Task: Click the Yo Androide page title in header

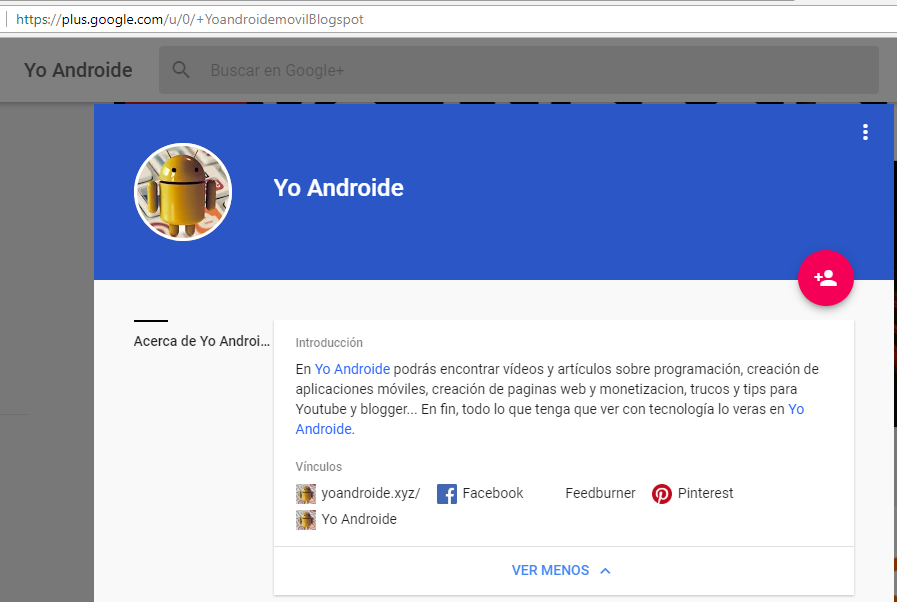Action: coord(78,70)
